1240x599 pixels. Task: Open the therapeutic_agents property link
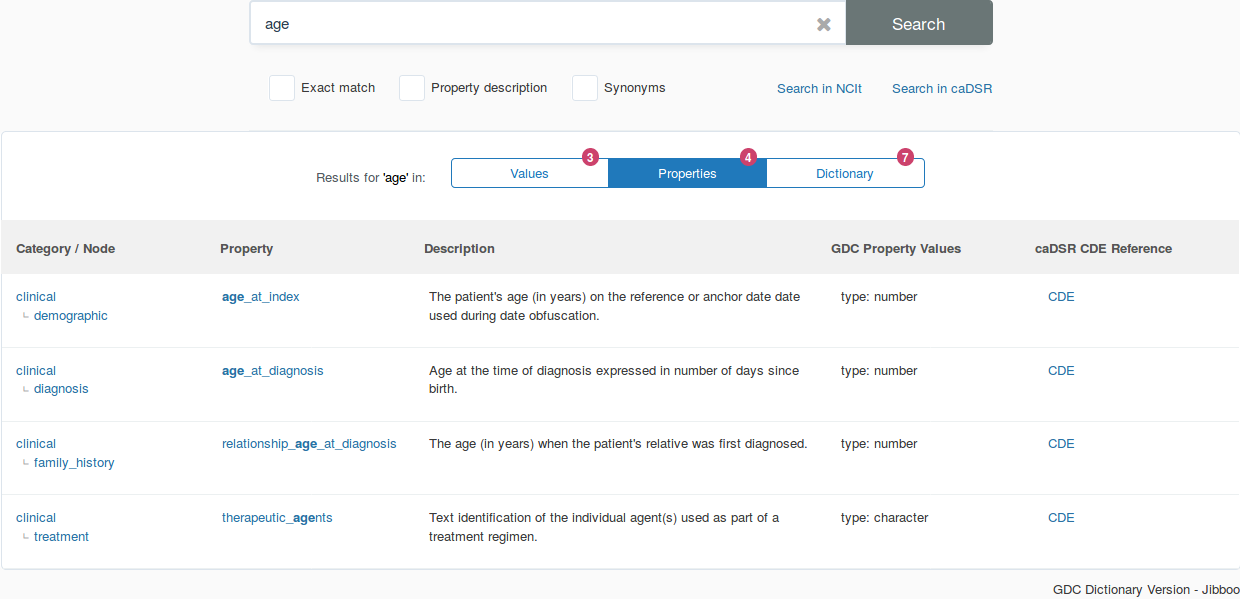(x=277, y=518)
